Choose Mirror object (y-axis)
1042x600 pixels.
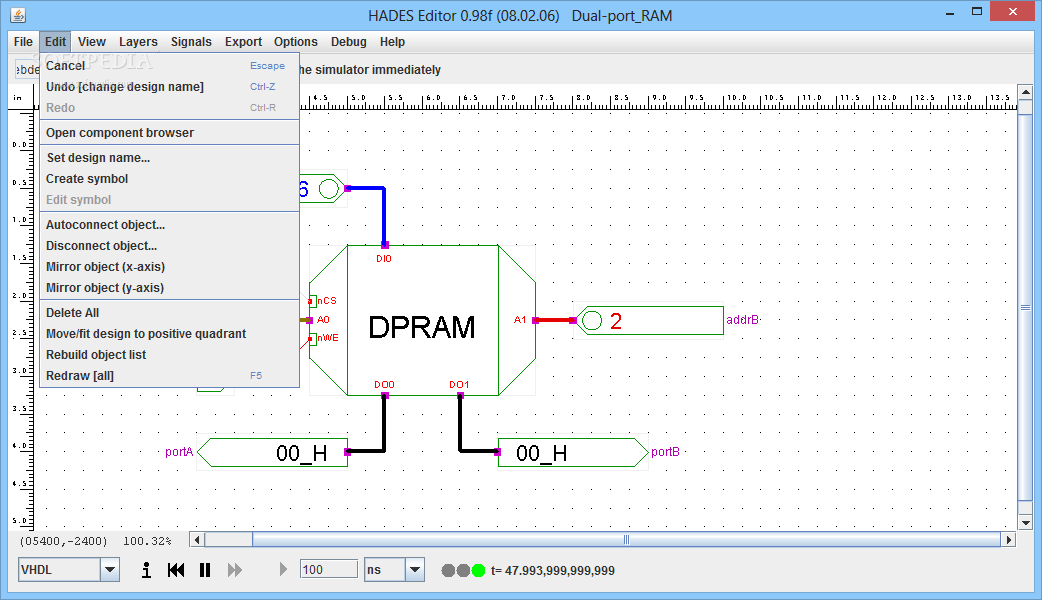[169, 288]
